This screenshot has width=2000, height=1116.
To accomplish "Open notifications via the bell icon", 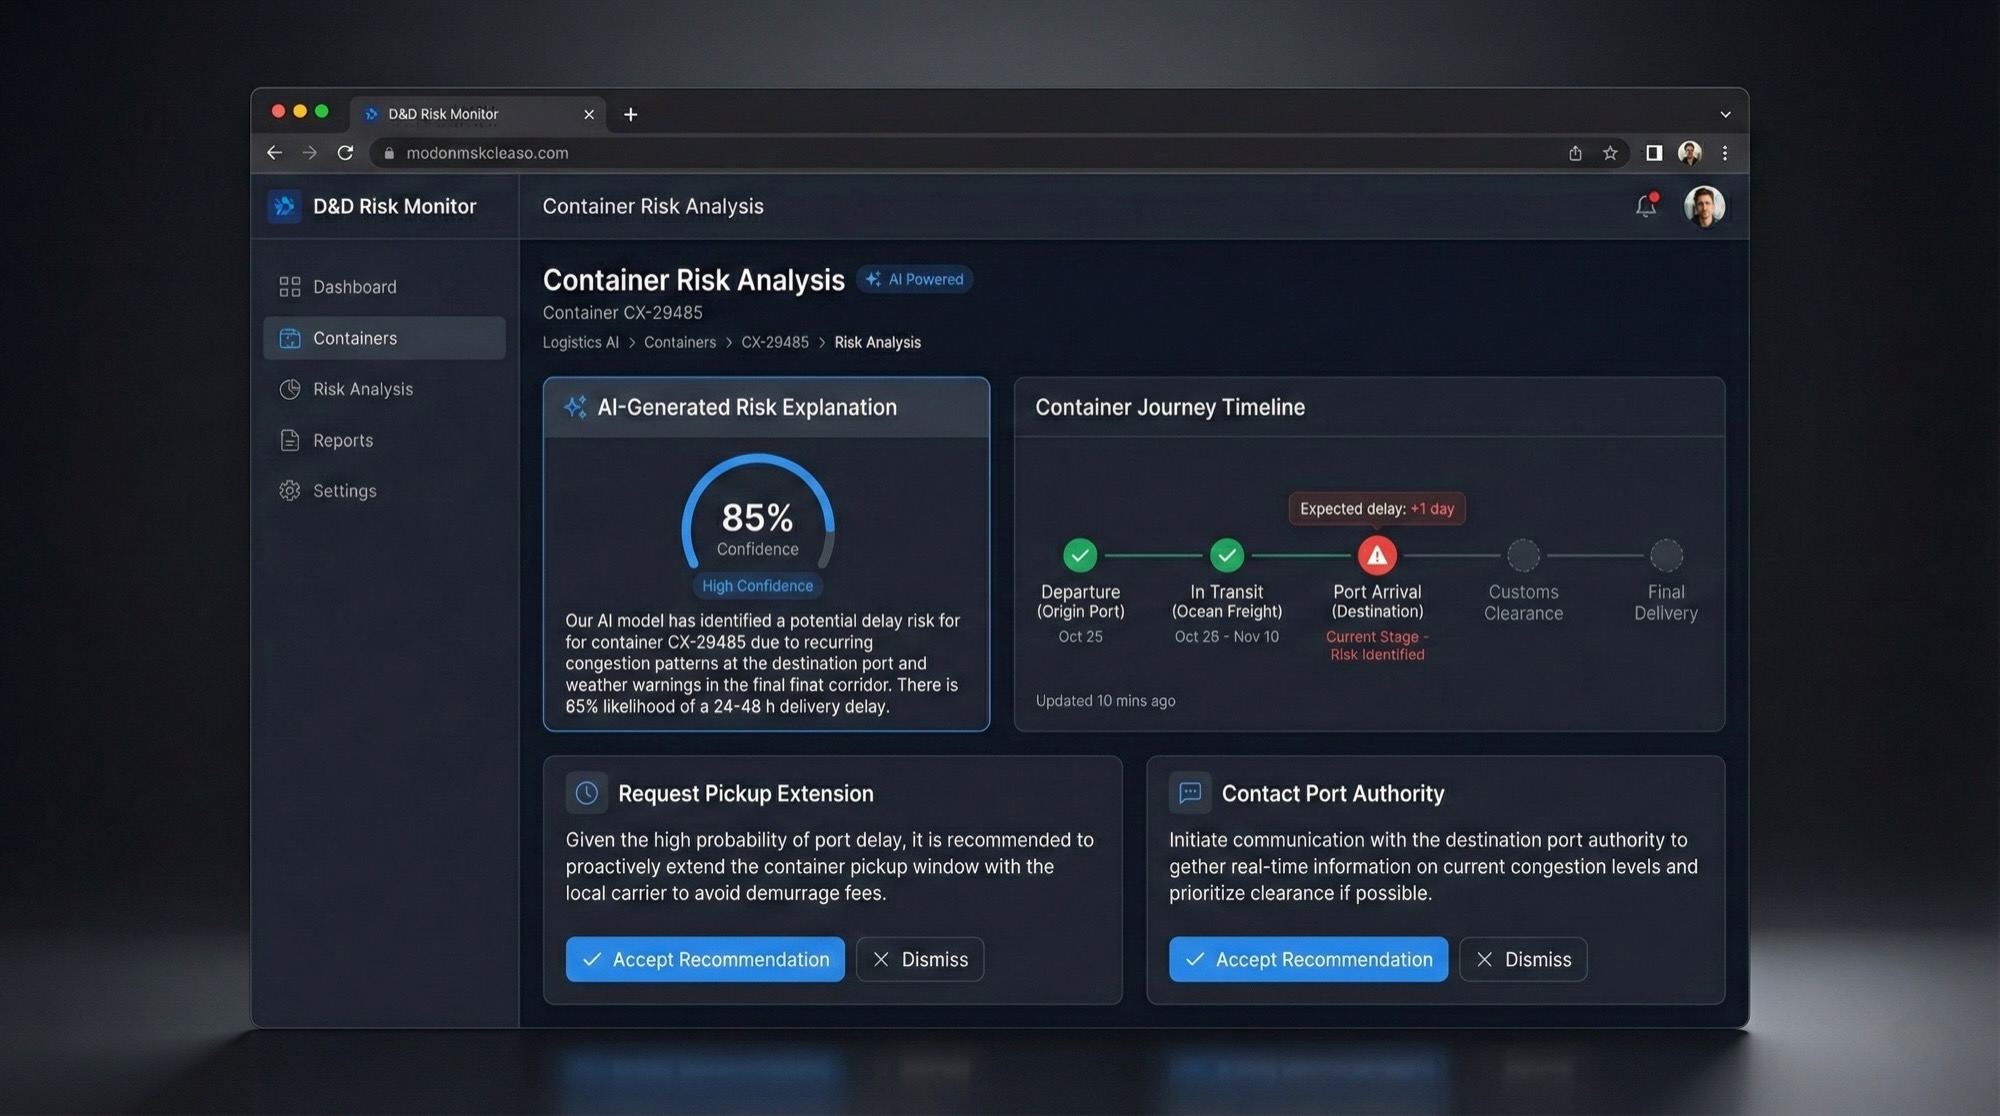I will 1645,206.
